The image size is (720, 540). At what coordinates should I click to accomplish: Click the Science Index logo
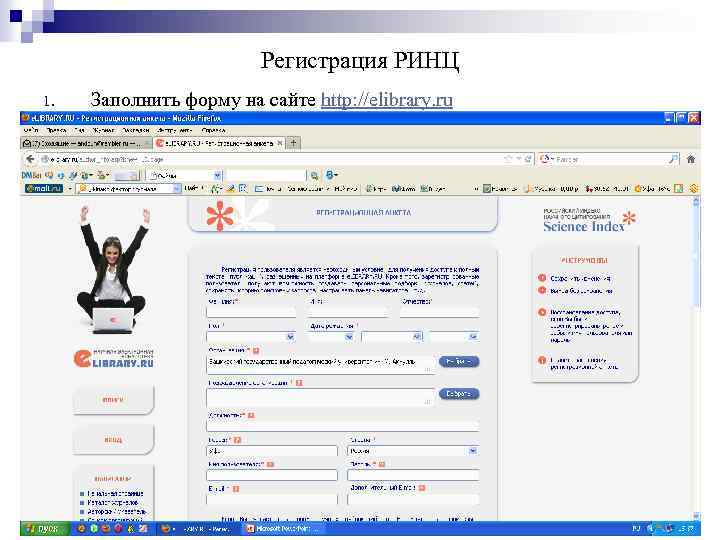tap(589, 220)
